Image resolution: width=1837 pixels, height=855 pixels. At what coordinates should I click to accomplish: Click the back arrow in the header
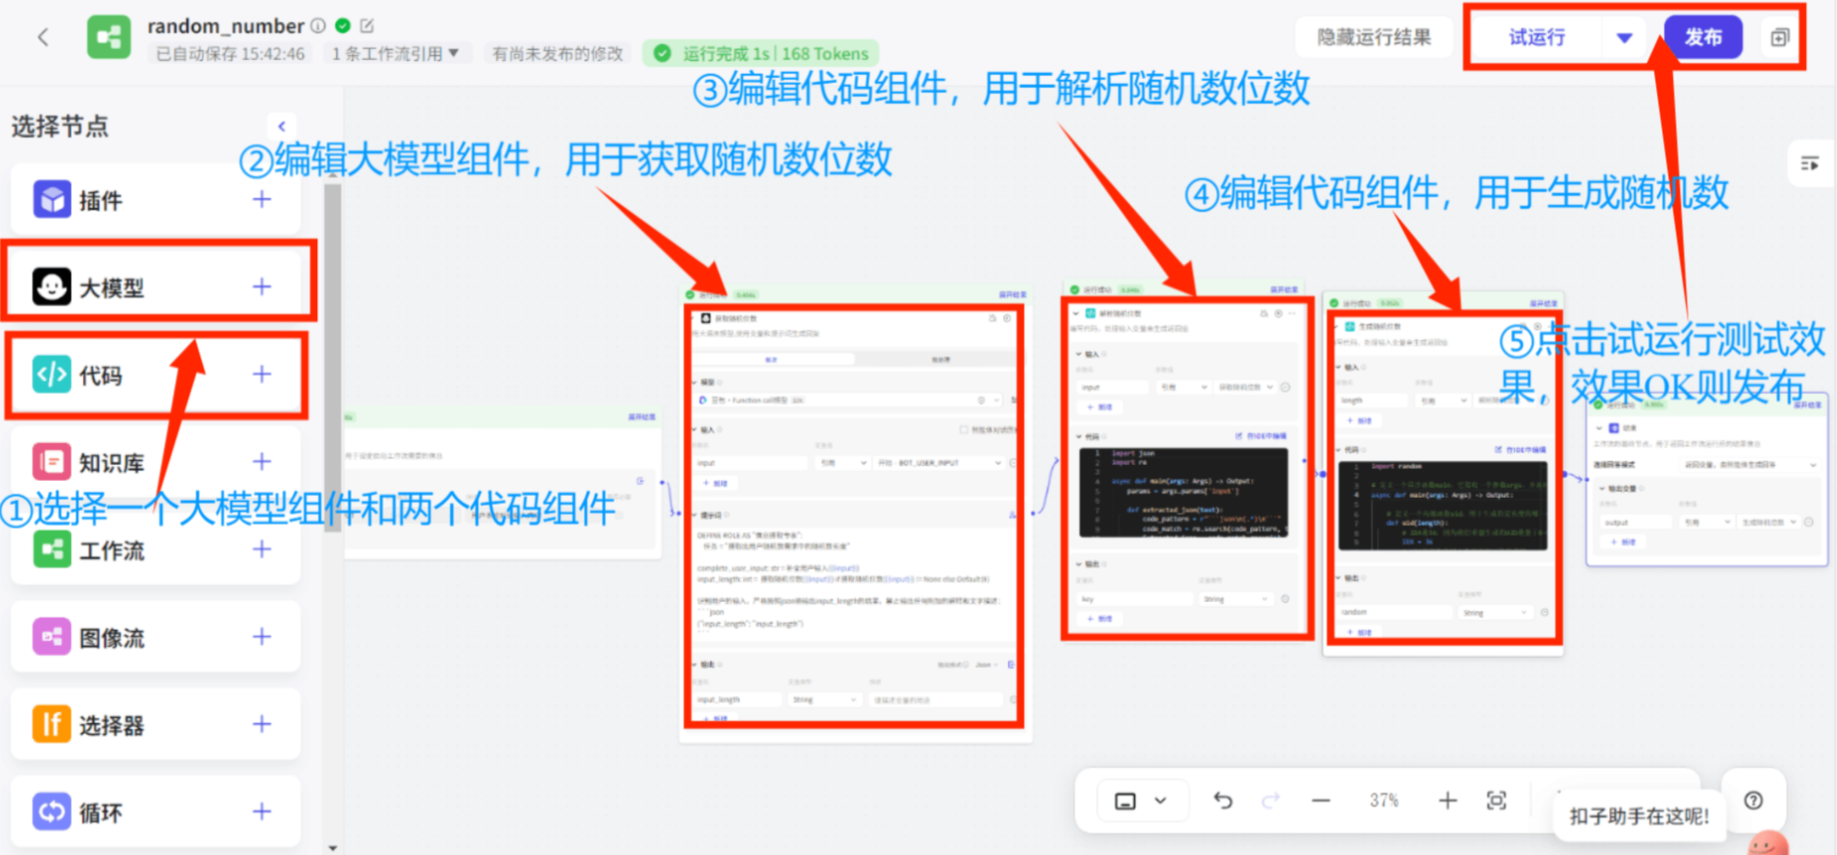(x=43, y=38)
